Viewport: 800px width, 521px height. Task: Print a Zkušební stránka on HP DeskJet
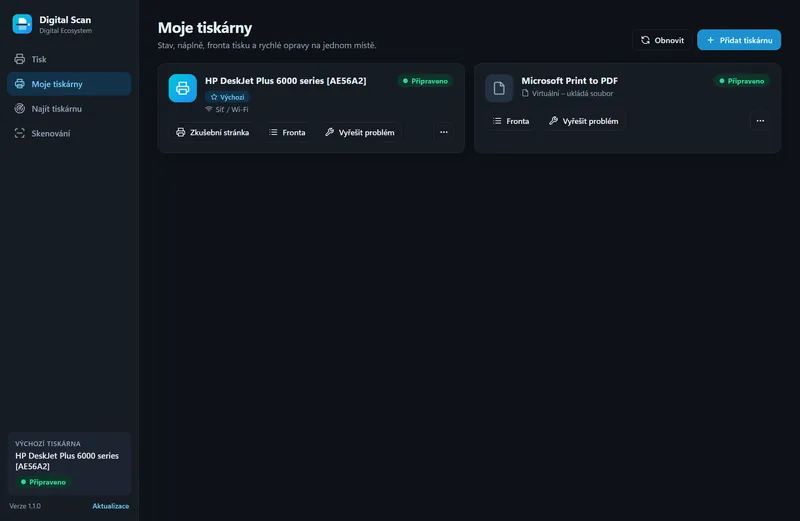pos(212,132)
